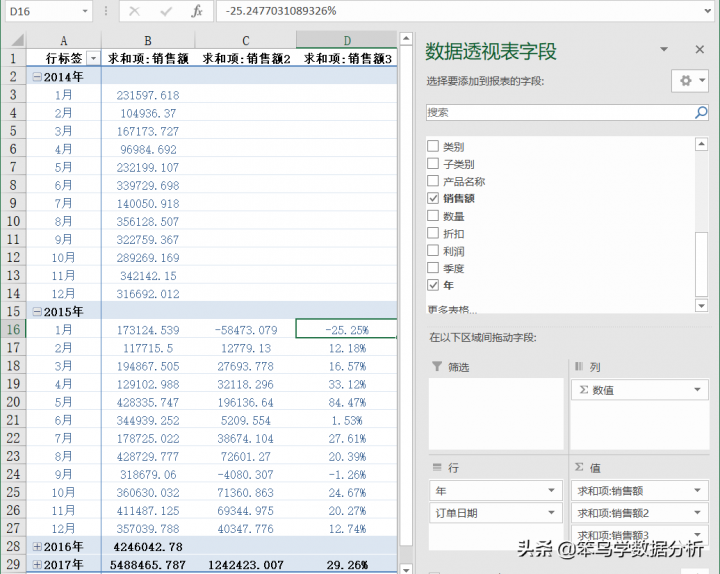This screenshot has width=720, height=574.
Task: Click the 列 area columns icon
Action: click(579, 366)
